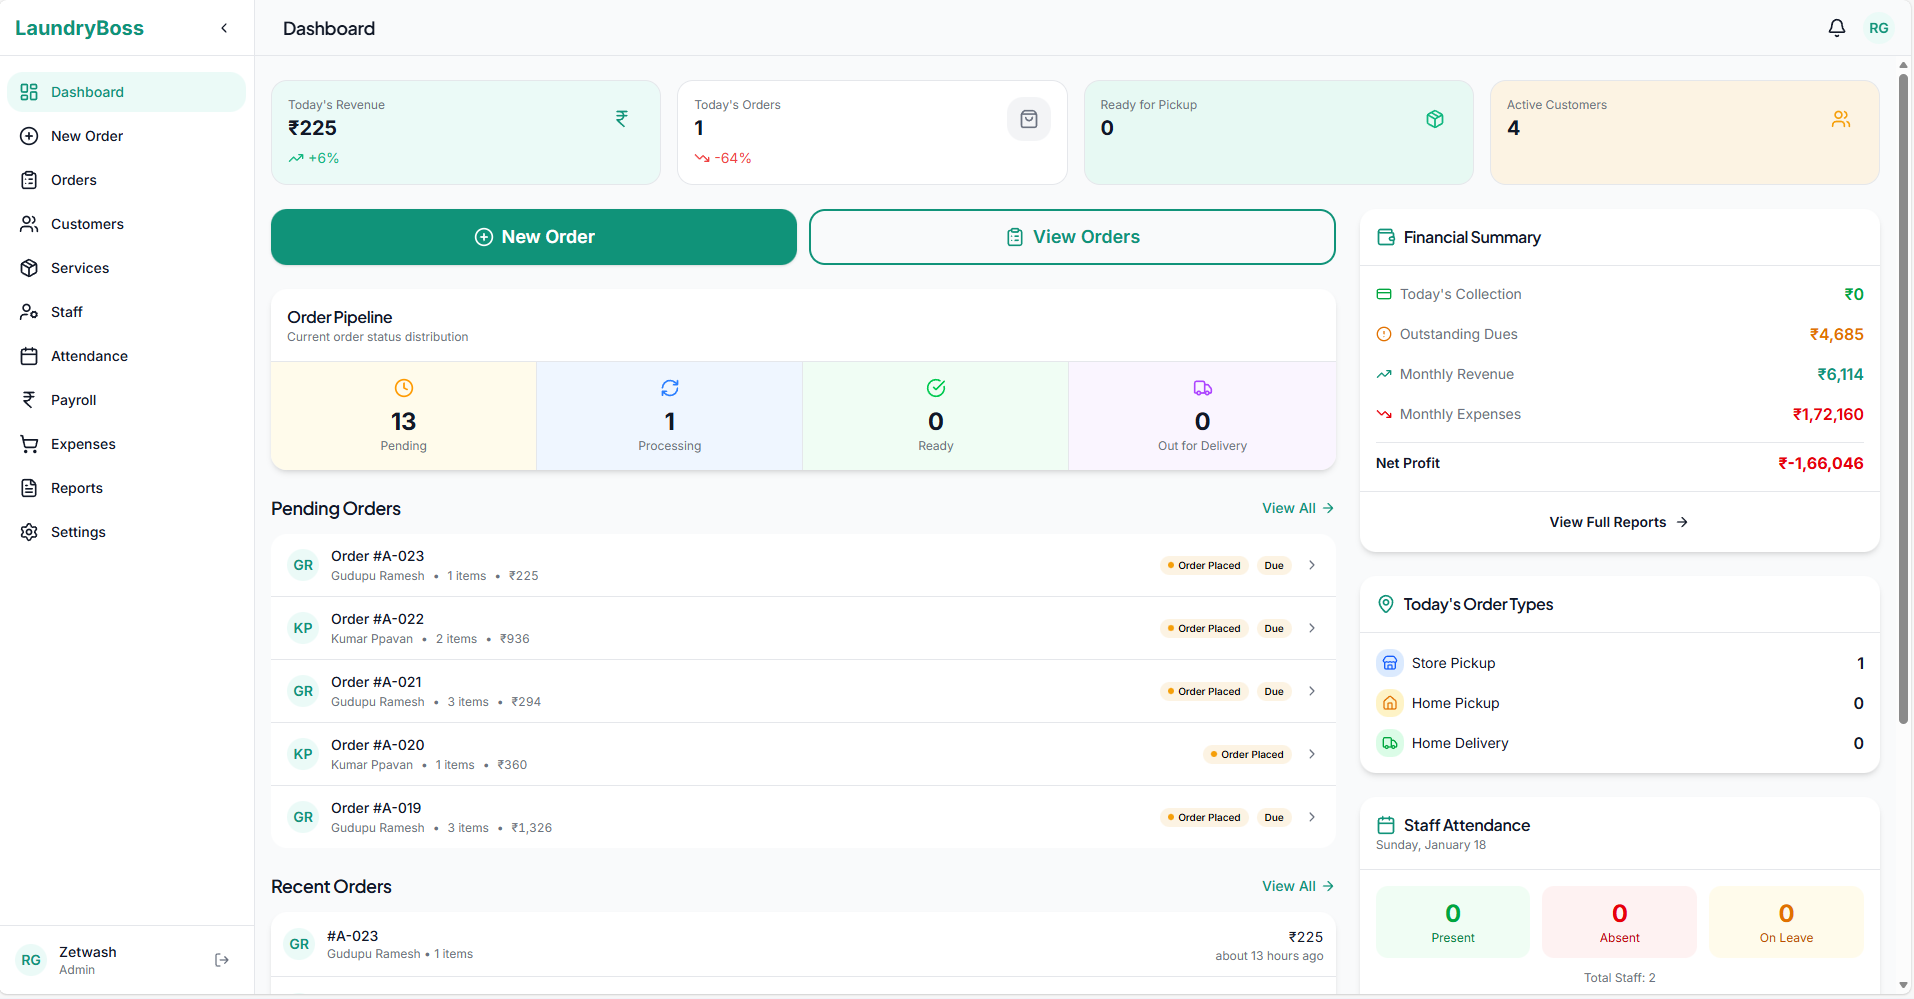Open the Expenses cart icon
Image resolution: width=1914 pixels, height=999 pixels.
[x=29, y=444]
